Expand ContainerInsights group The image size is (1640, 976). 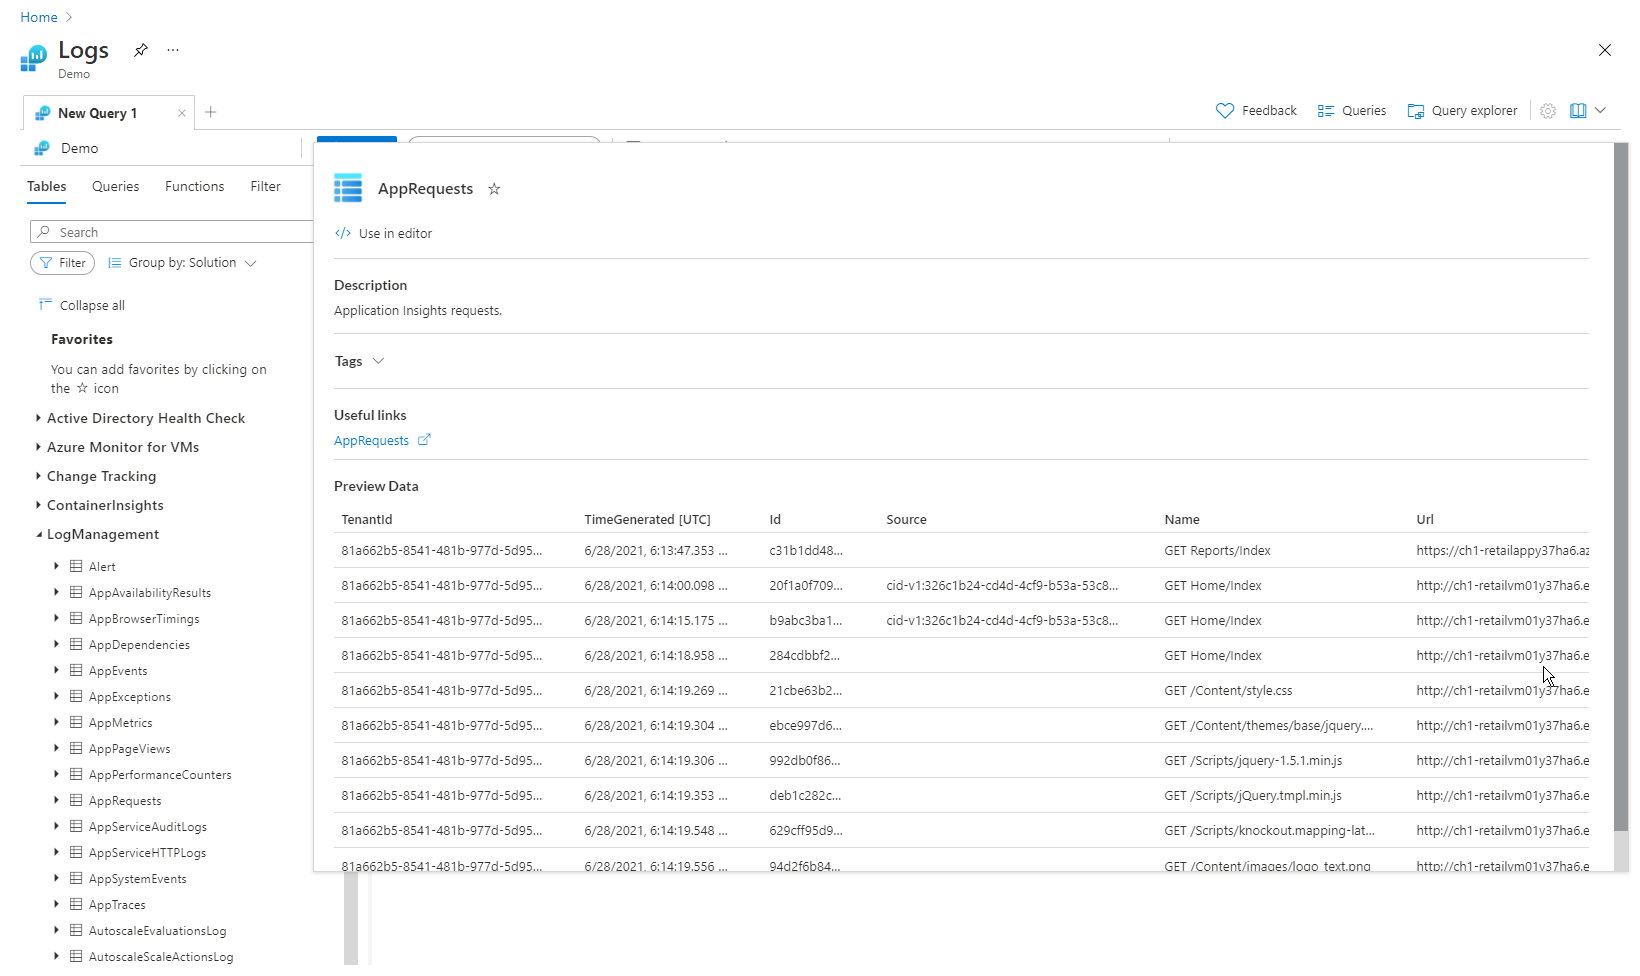[x=38, y=505]
